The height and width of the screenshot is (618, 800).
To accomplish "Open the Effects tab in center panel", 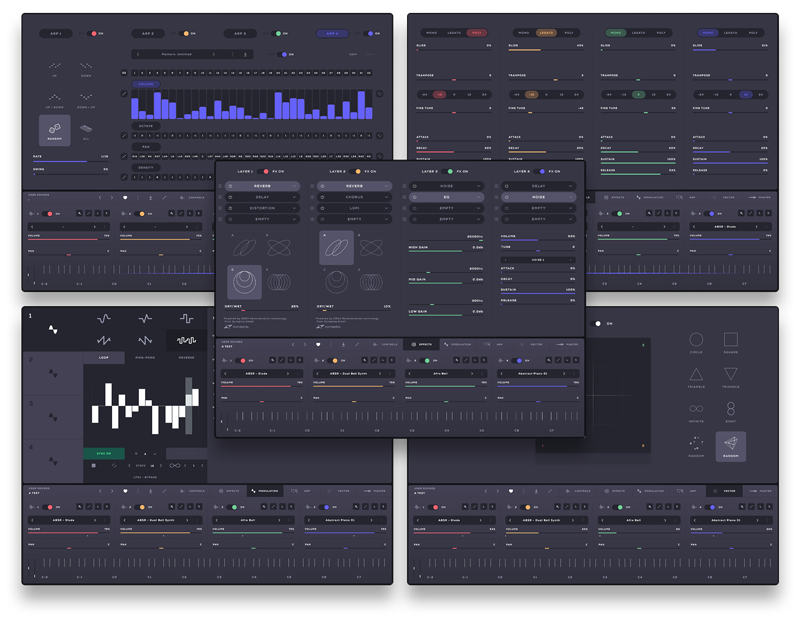I will 419,344.
